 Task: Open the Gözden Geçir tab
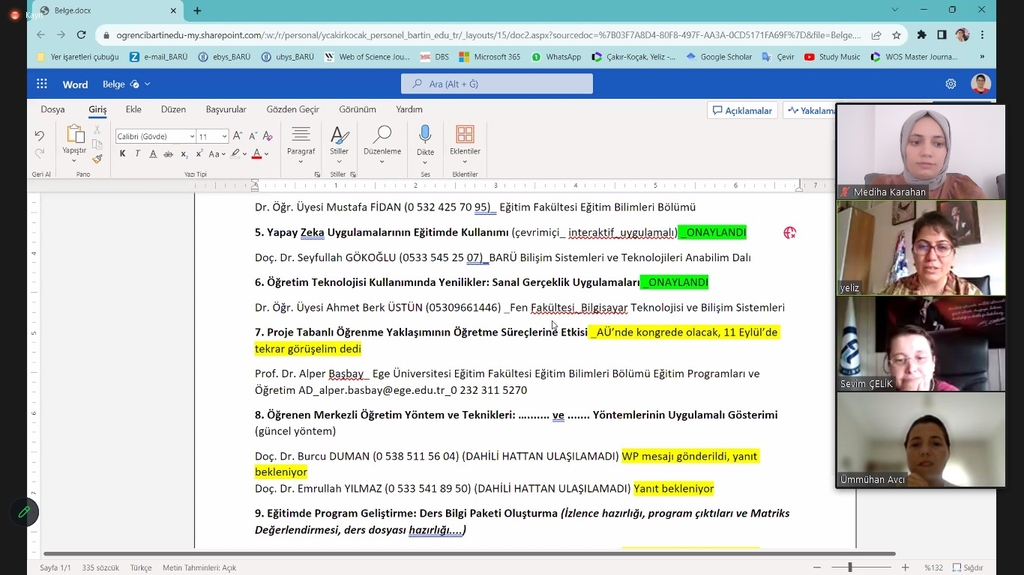coord(293,110)
